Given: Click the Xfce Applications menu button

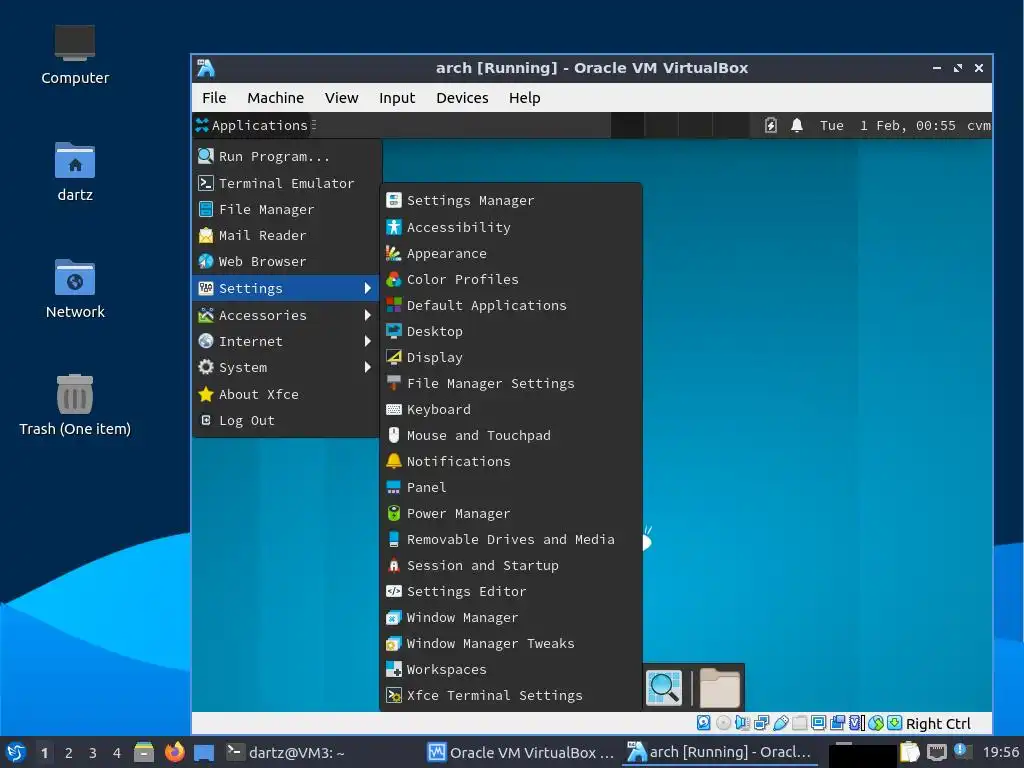Looking at the screenshot, I should pos(252,125).
